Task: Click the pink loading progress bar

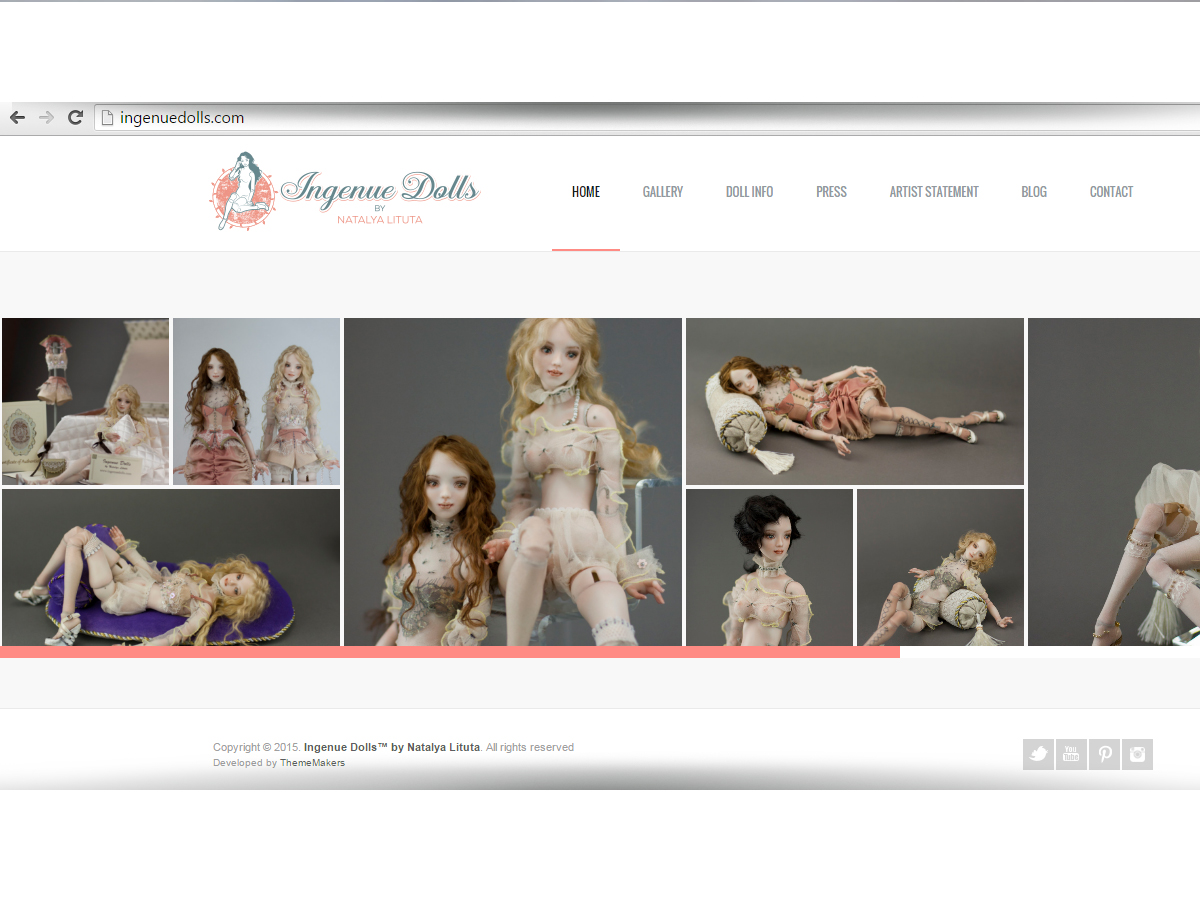Action: (x=450, y=651)
